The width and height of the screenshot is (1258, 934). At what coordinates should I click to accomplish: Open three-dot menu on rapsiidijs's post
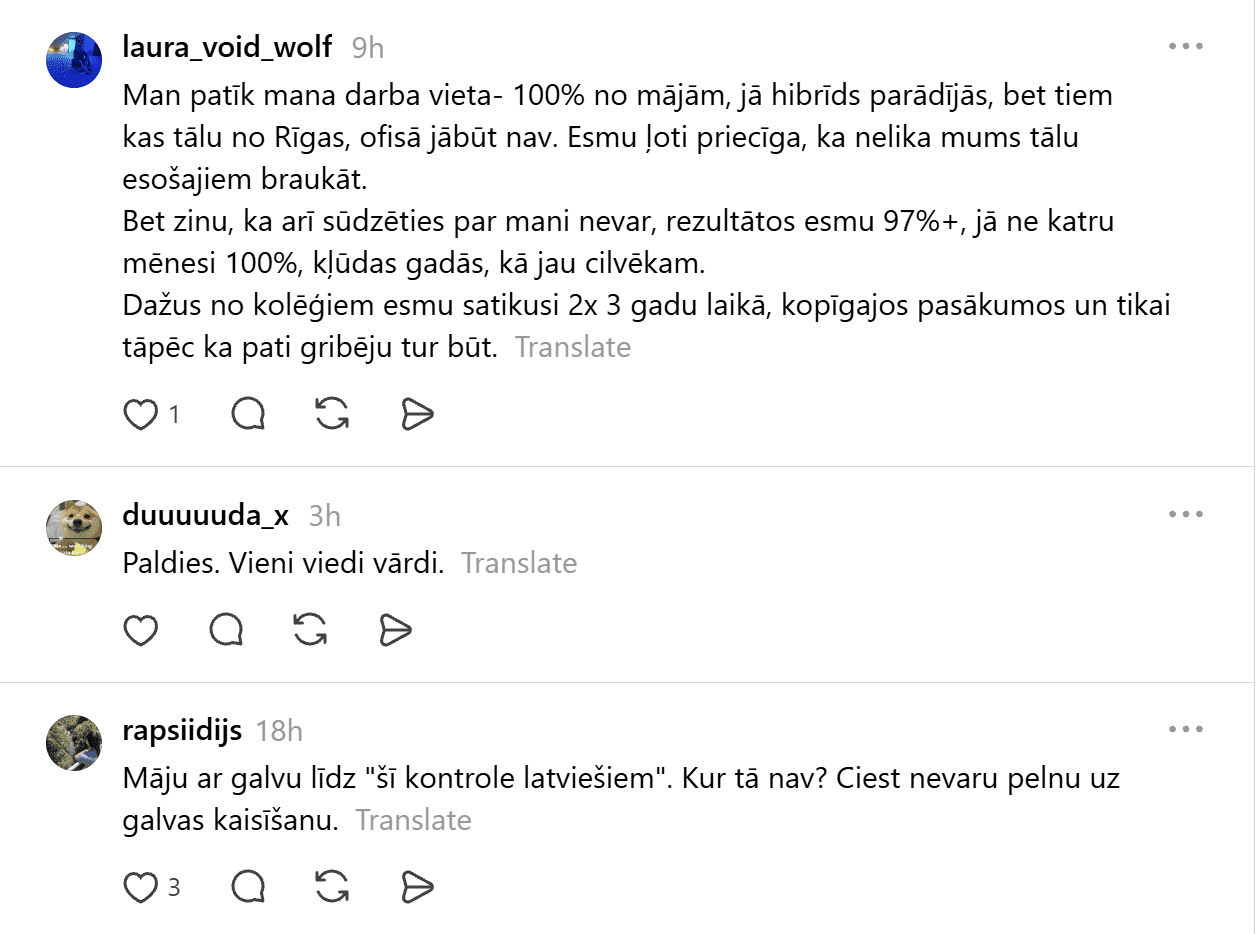click(1186, 730)
